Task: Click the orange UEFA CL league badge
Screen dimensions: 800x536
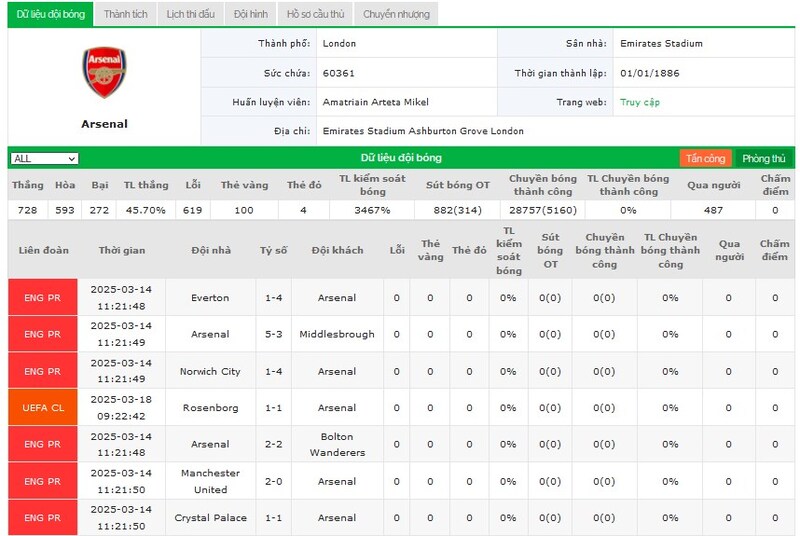Action: tap(43, 408)
